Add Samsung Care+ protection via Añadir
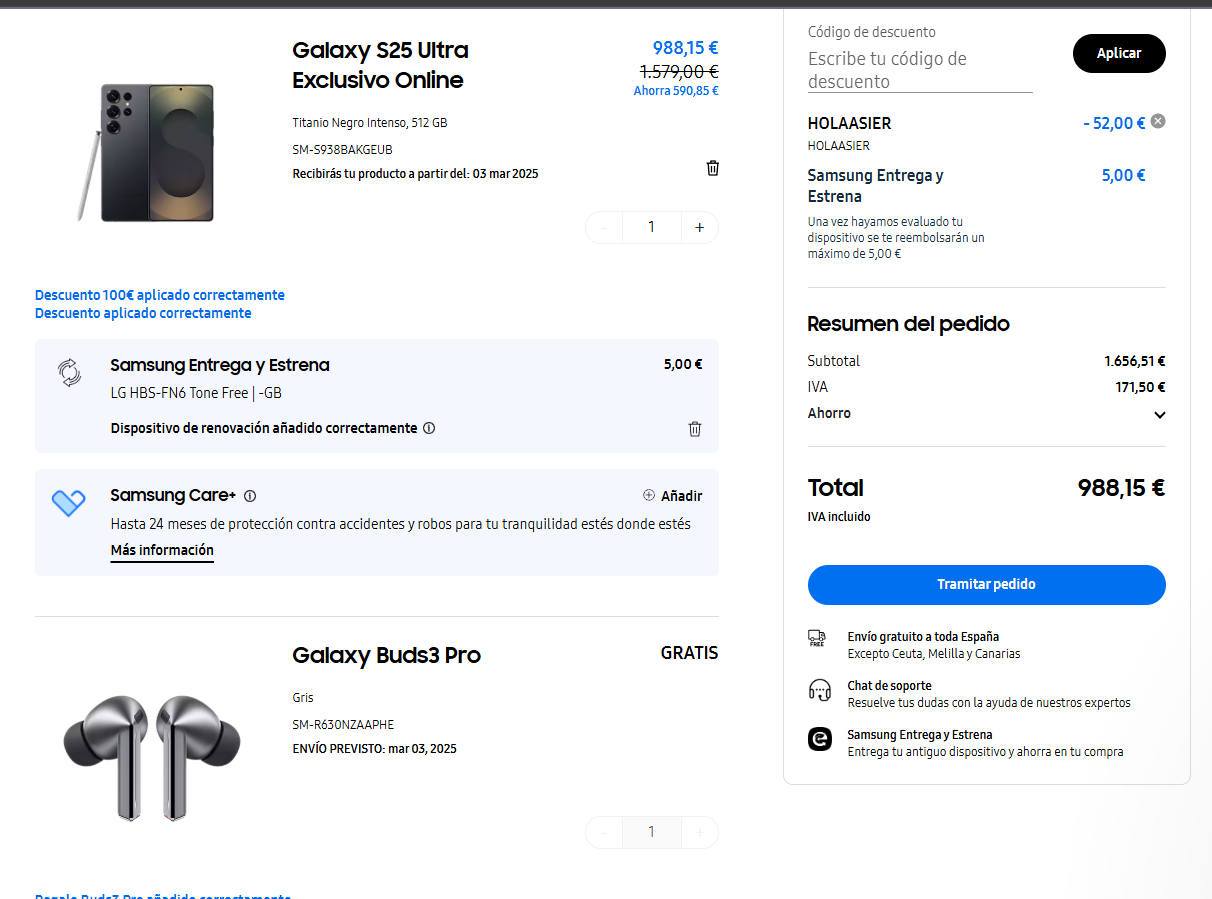Screen dimensions: 1212x899 click(672, 496)
